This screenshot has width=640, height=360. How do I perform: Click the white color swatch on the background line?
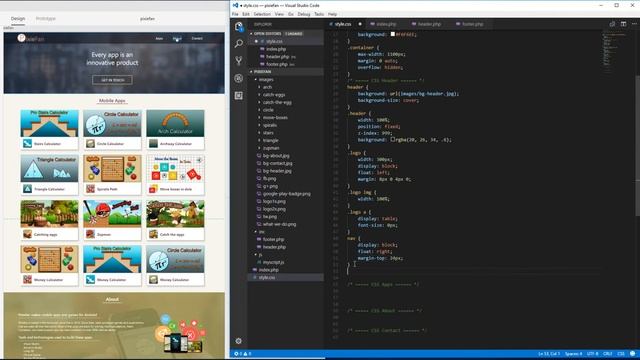click(393, 34)
